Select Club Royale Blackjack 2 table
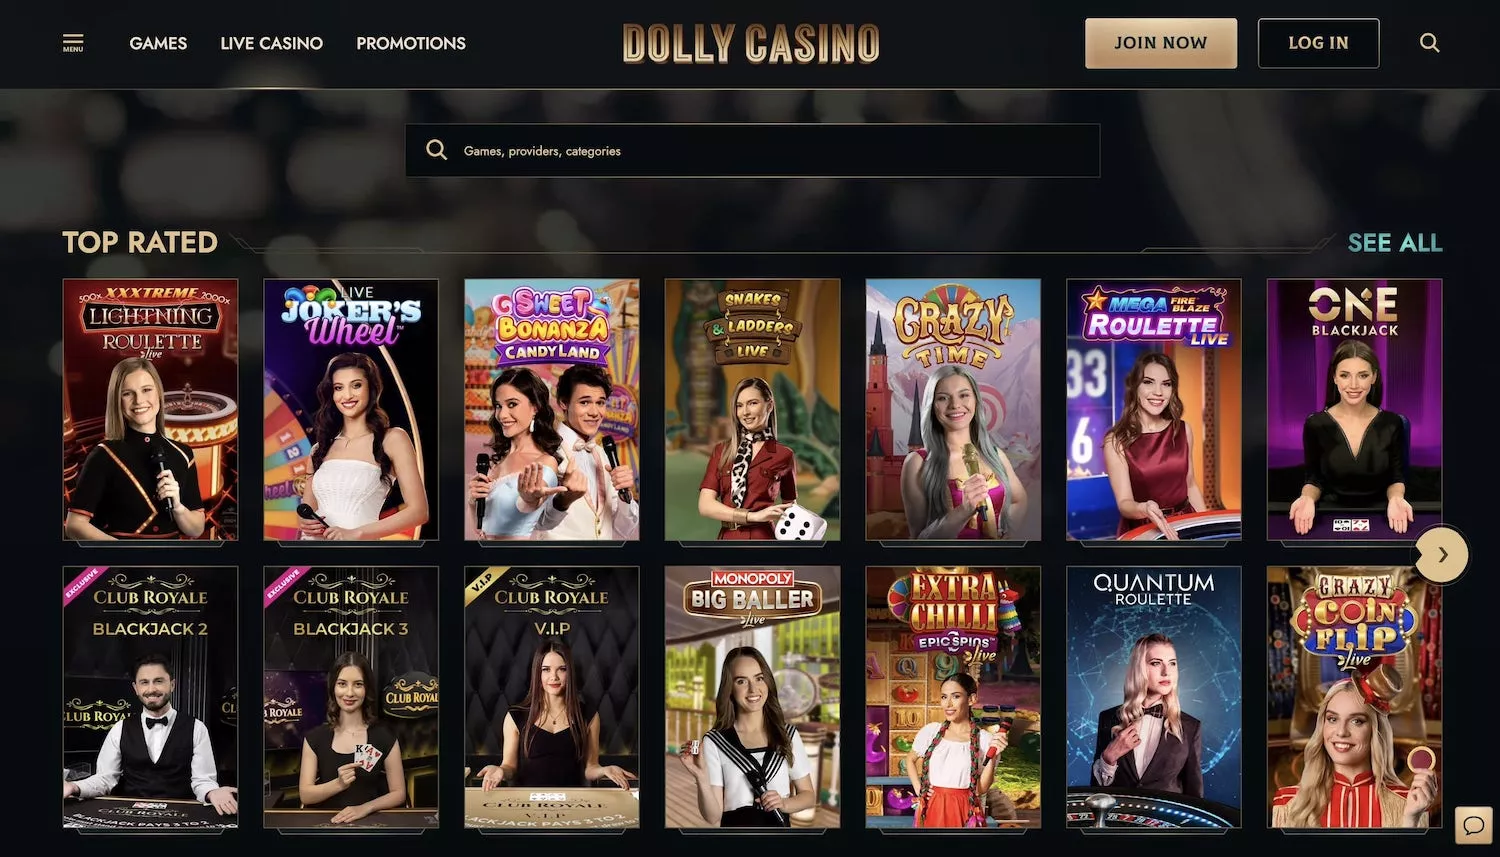Viewport: 1500px width, 857px height. click(x=150, y=697)
